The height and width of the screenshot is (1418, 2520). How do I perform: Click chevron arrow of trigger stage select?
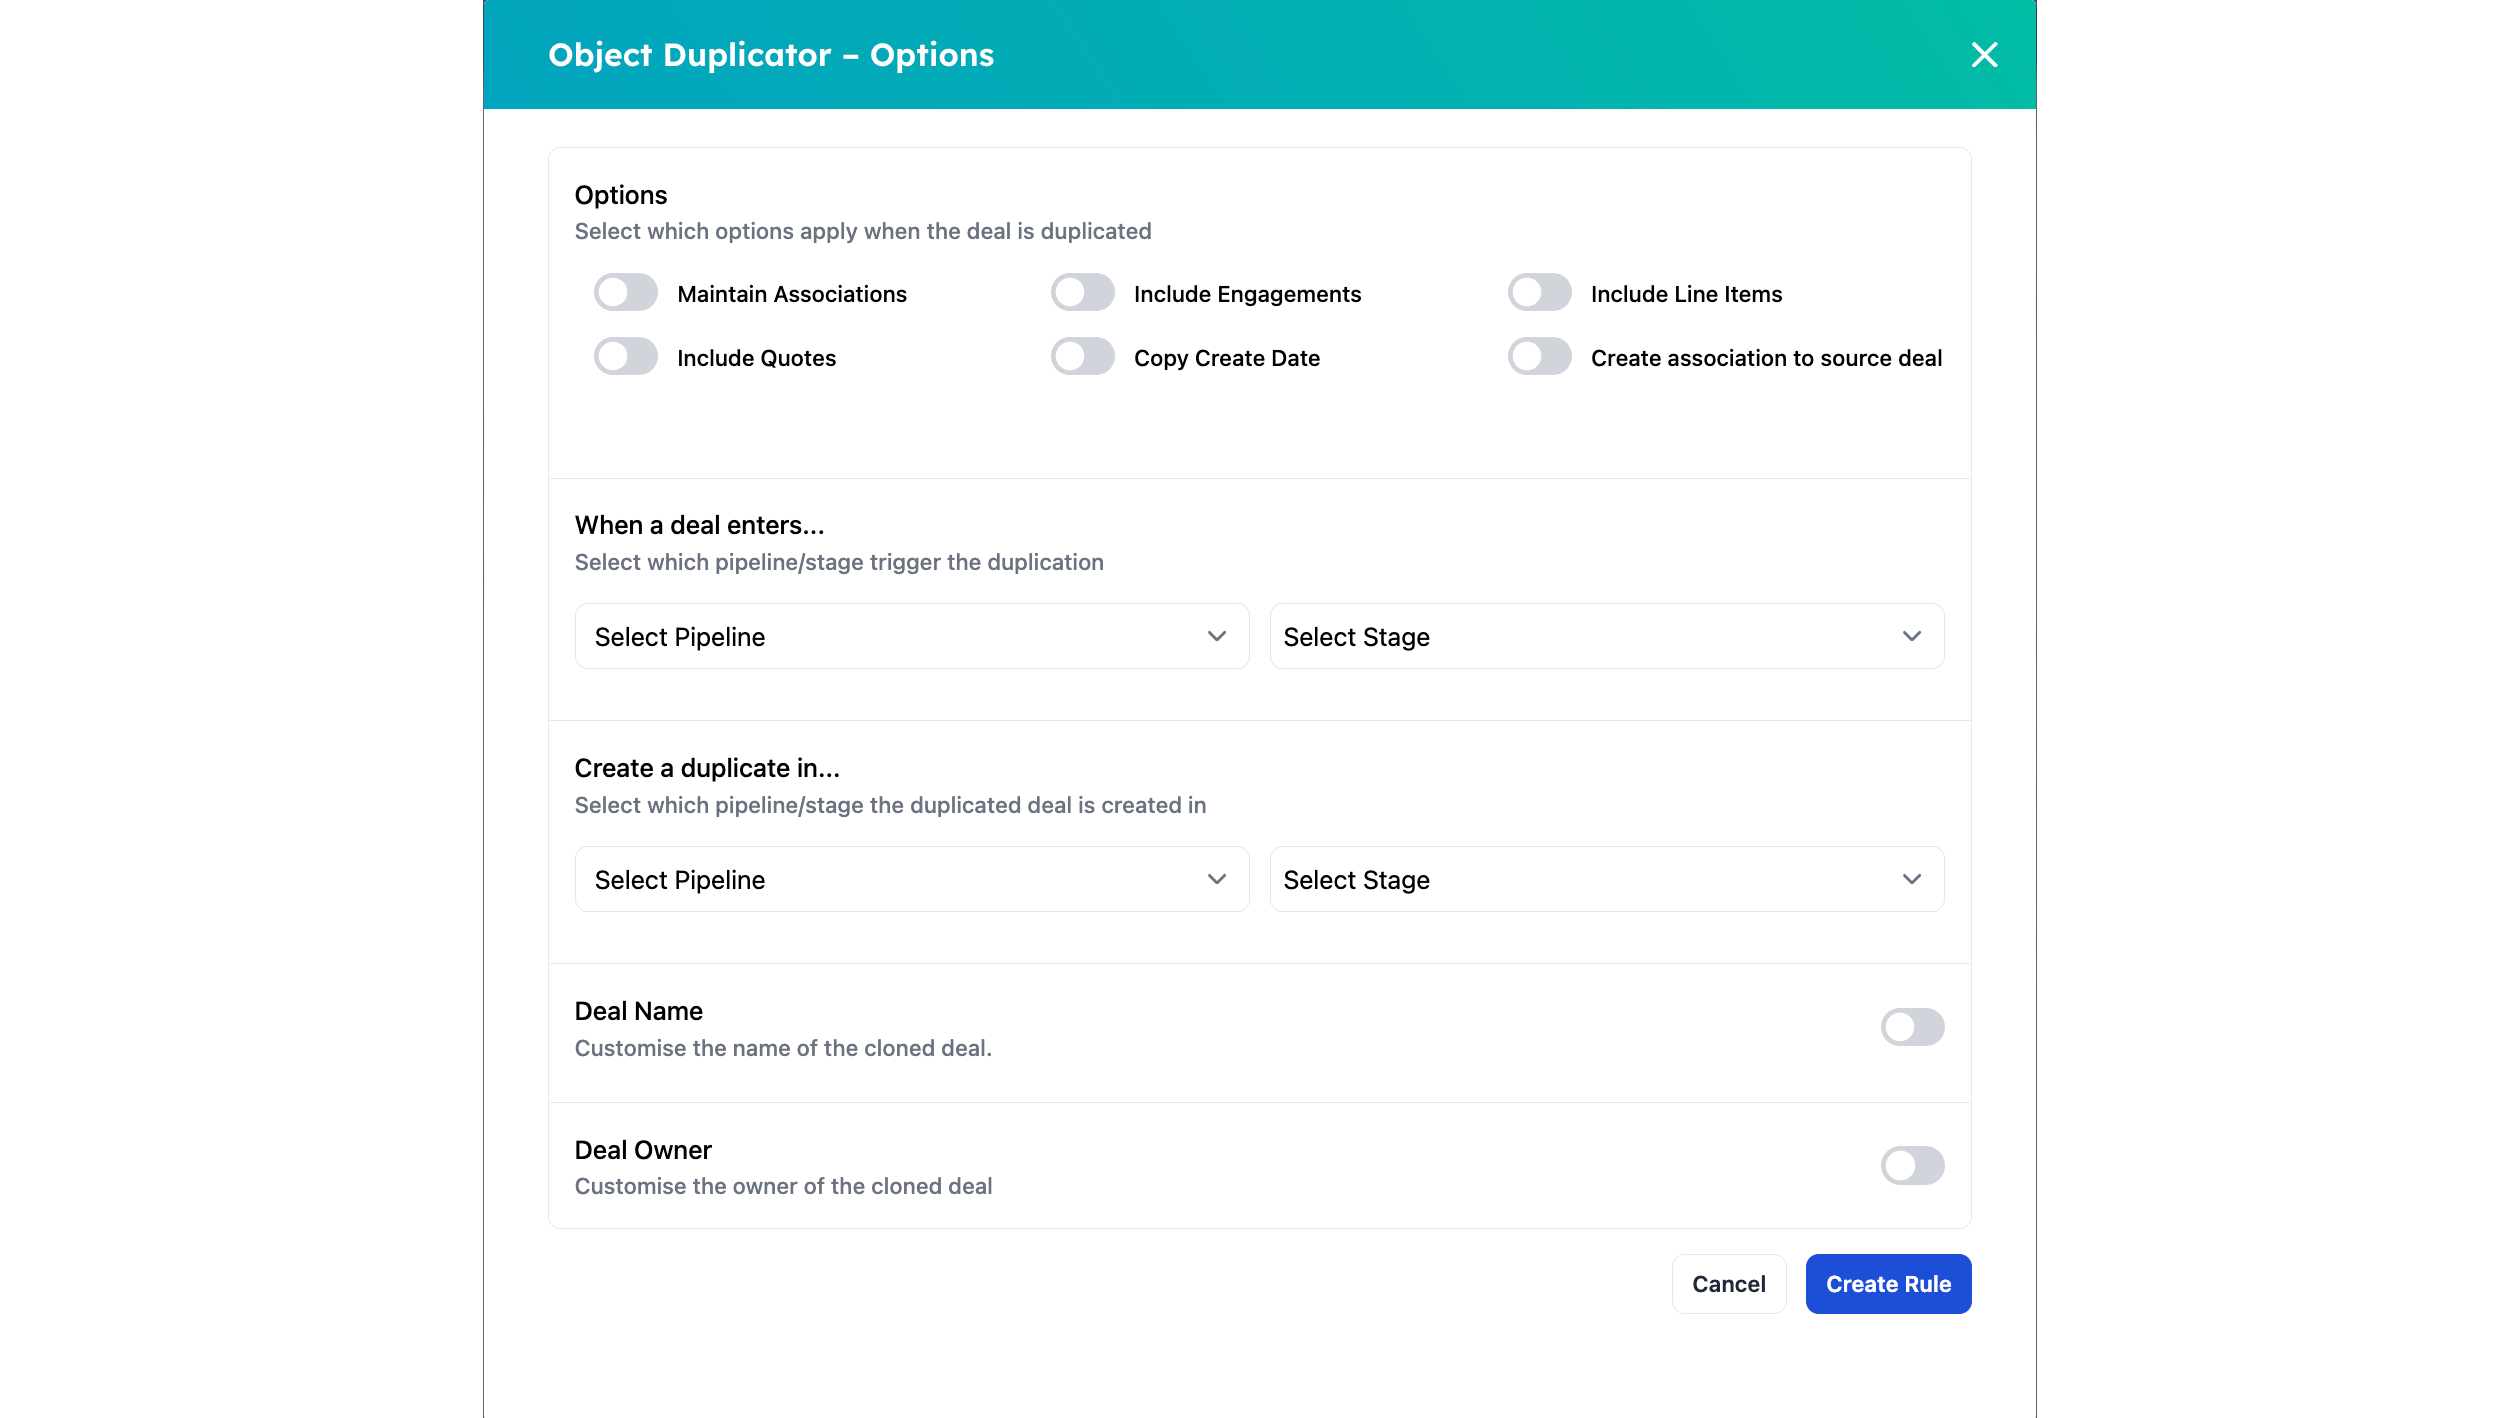(1911, 636)
